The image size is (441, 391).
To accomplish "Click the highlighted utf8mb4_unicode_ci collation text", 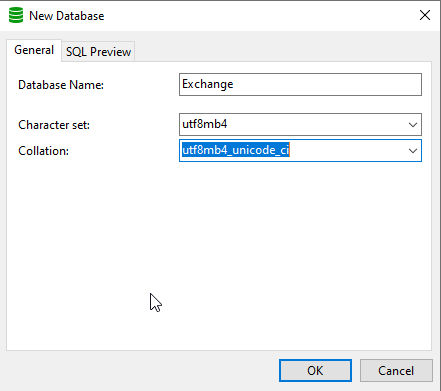I will click(x=236, y=150).
